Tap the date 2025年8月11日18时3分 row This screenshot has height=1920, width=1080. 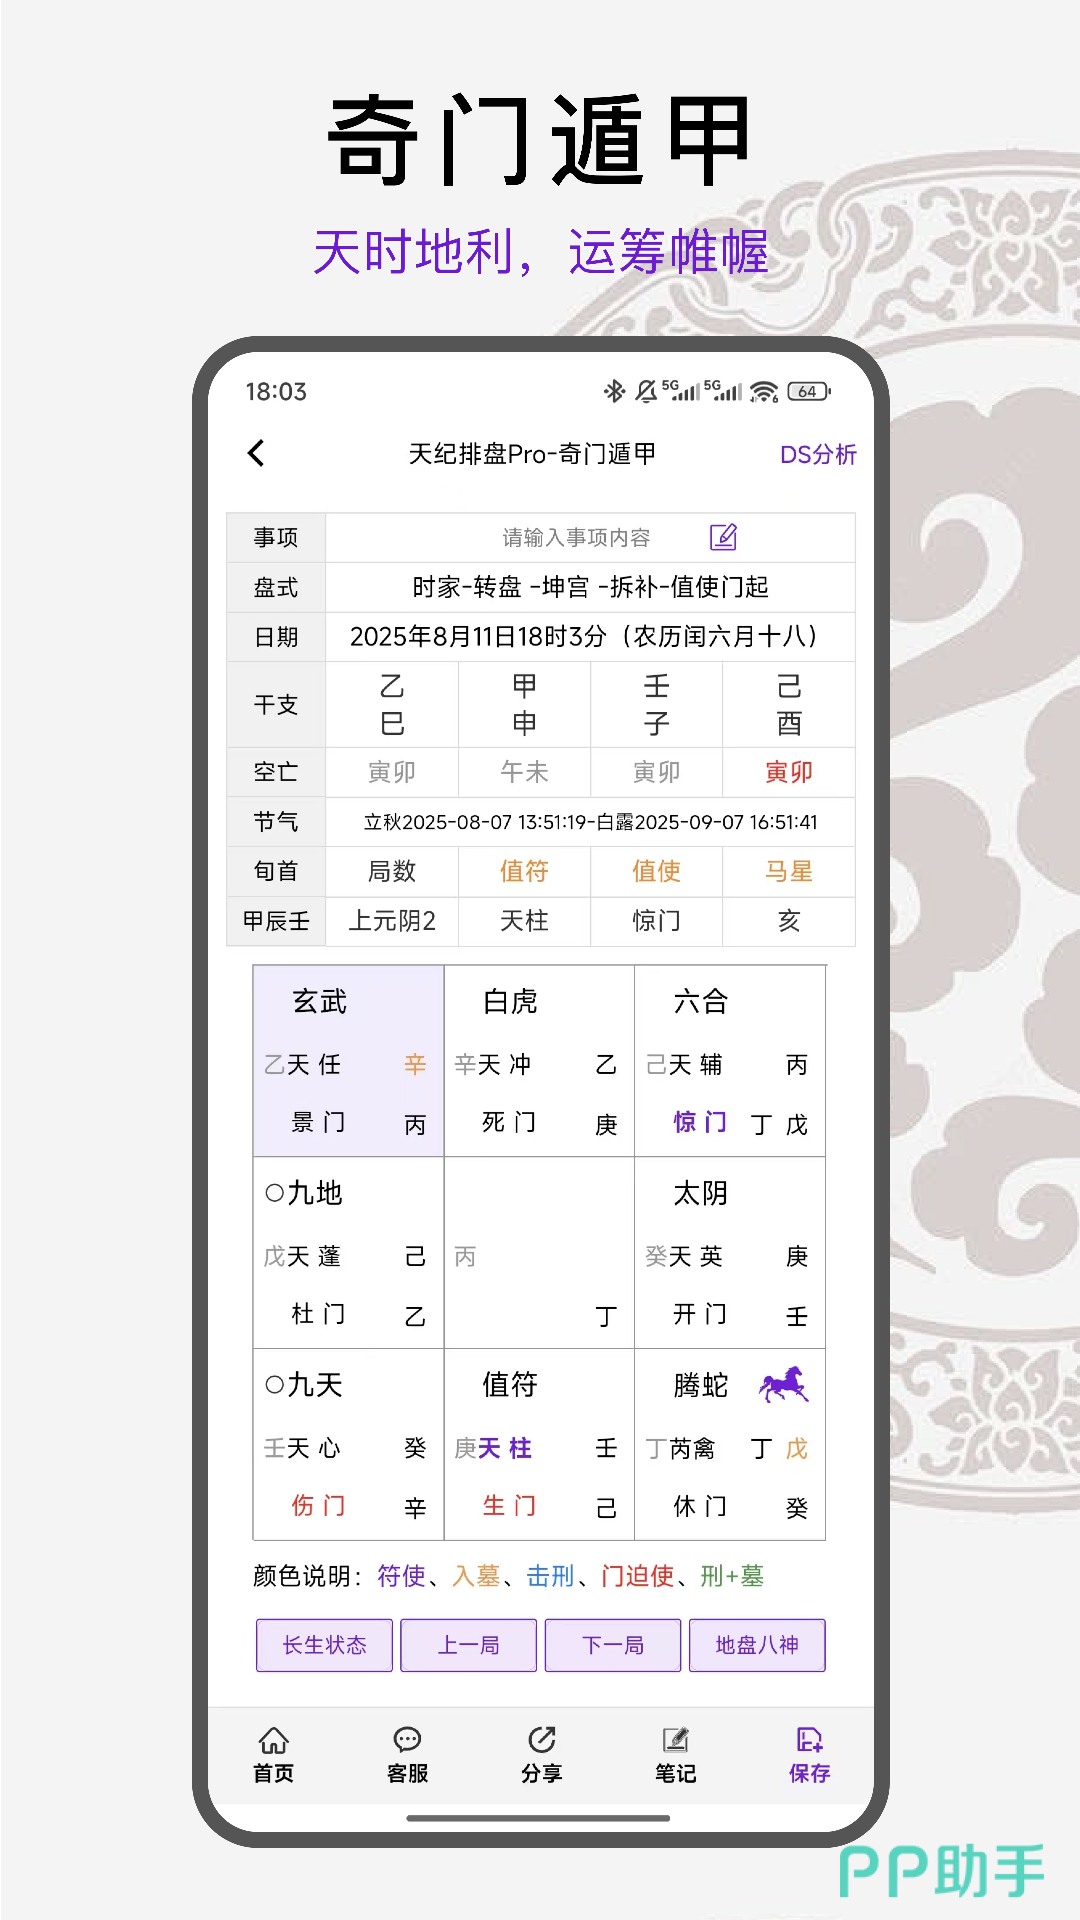(590, 637)
